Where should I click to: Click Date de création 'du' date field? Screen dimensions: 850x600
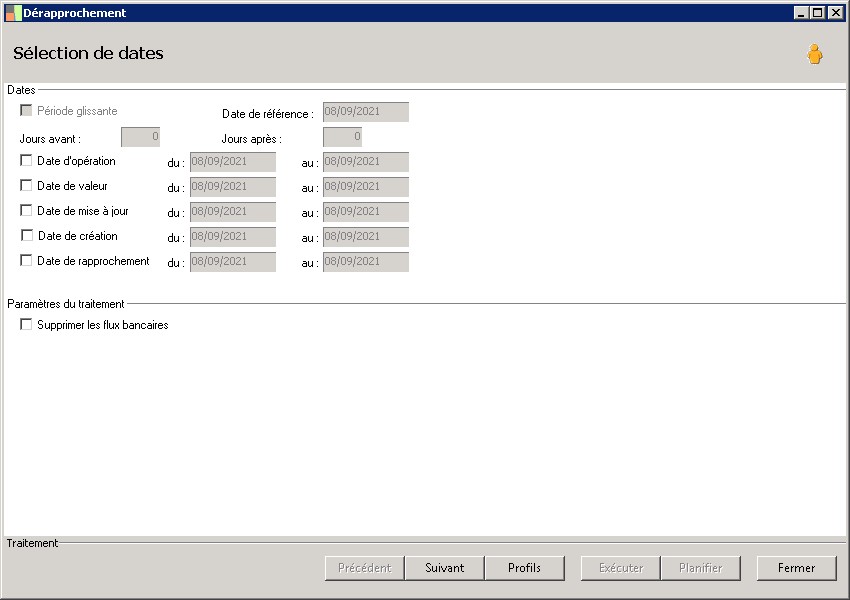pos(233,236)
